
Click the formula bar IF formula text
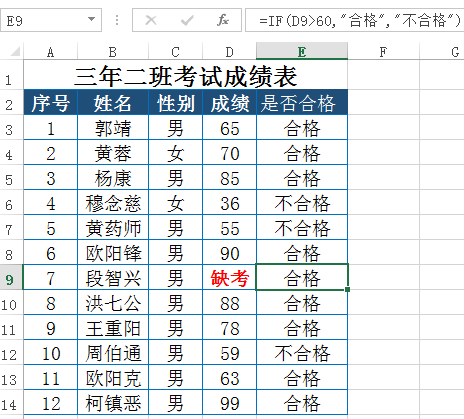coord(360,21)
